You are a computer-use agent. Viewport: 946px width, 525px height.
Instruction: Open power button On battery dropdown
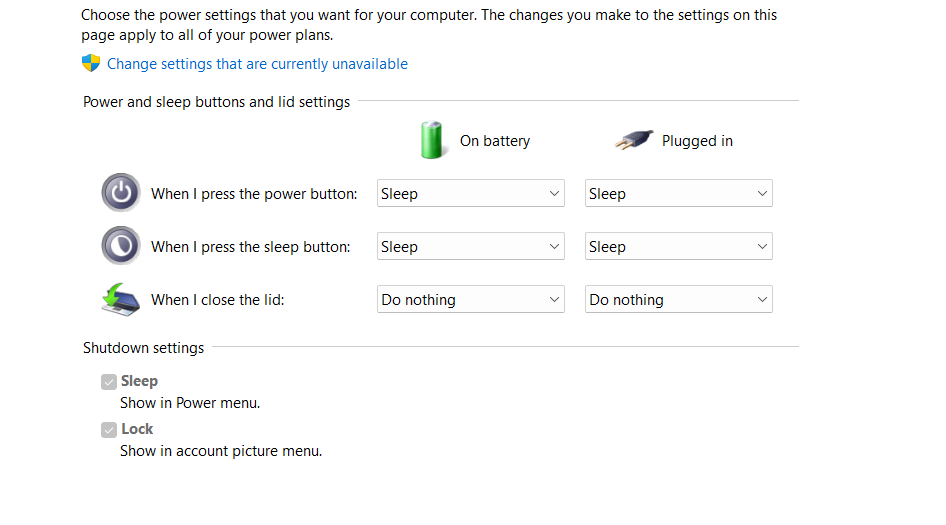coord(470,194)
